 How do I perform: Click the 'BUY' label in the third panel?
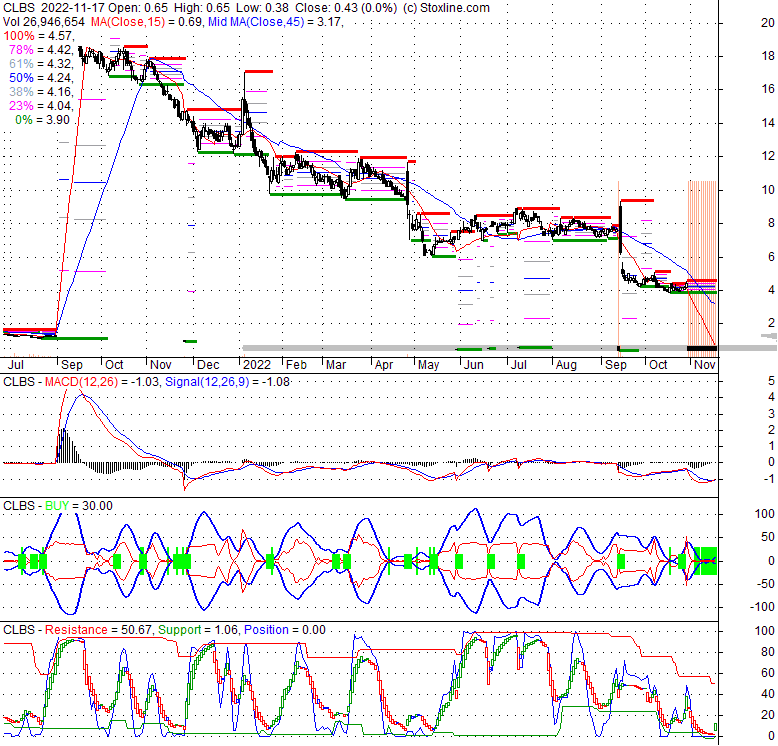(x=57, y=506)
